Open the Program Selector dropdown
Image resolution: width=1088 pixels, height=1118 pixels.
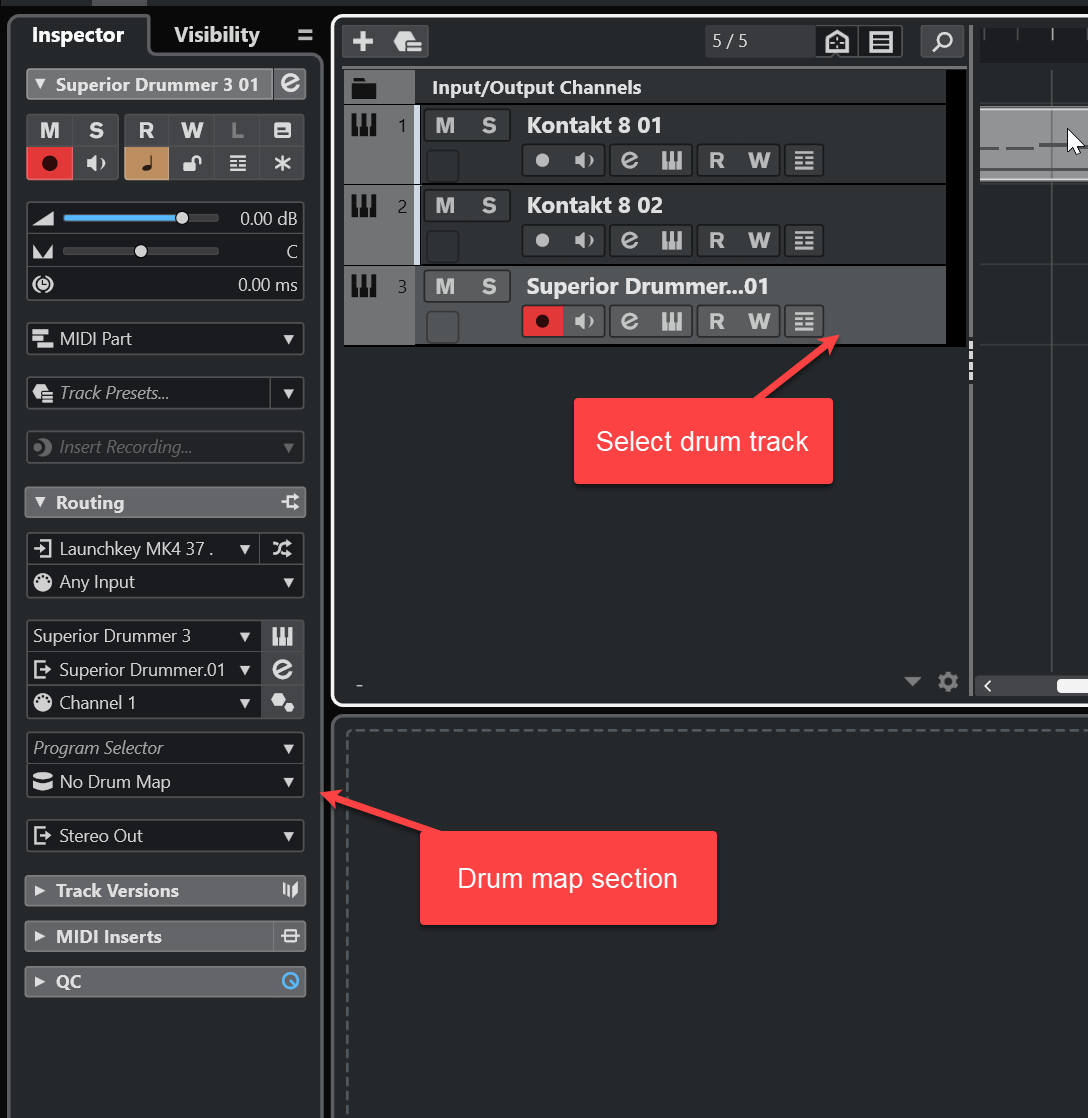tap(165, 748)
